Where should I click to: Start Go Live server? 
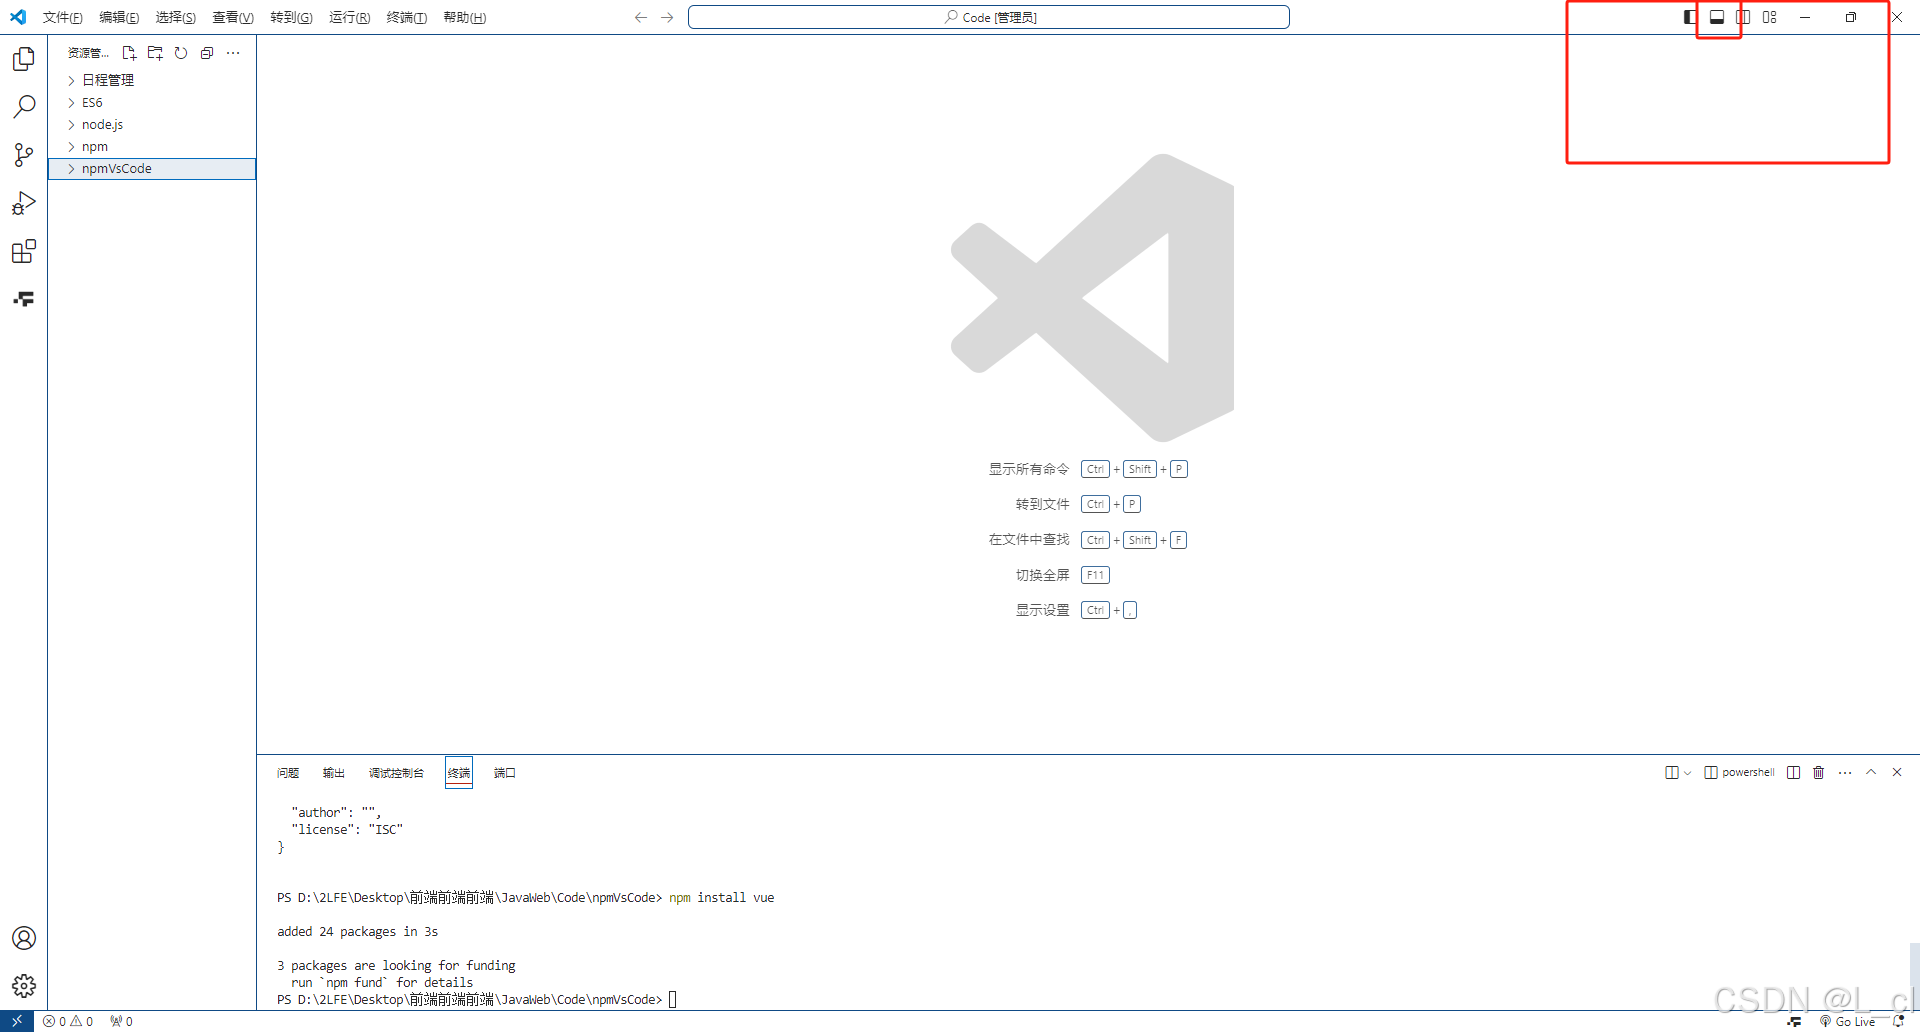pyautogui.click(x=1847, y=1021)
